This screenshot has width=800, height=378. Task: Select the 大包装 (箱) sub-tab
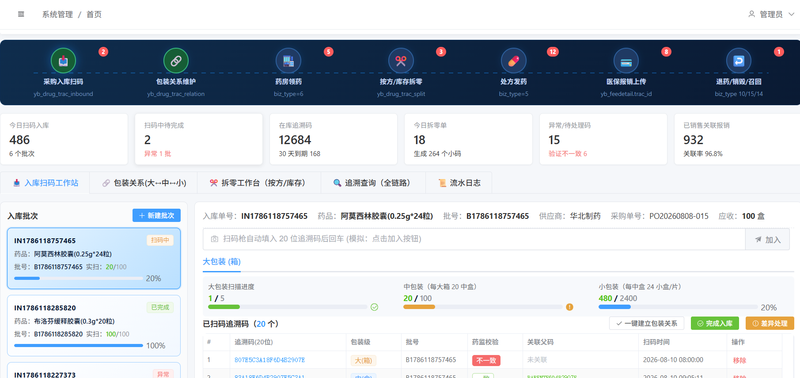point(221,262)
